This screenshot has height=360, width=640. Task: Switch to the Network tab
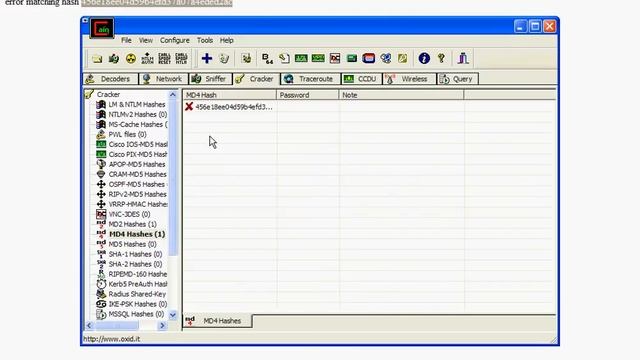click(163, 79)
